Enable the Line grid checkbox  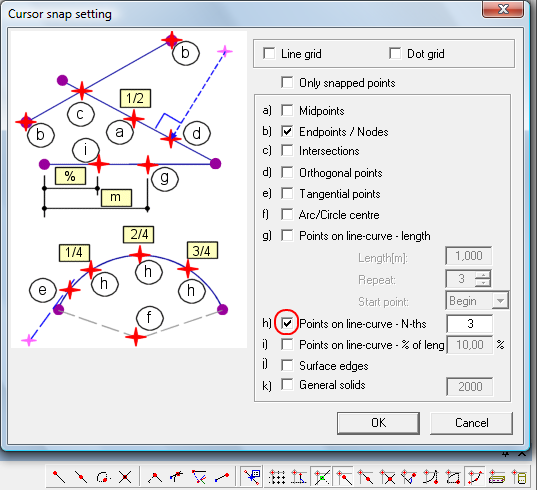pyautogui.click(x=269, y=53)
